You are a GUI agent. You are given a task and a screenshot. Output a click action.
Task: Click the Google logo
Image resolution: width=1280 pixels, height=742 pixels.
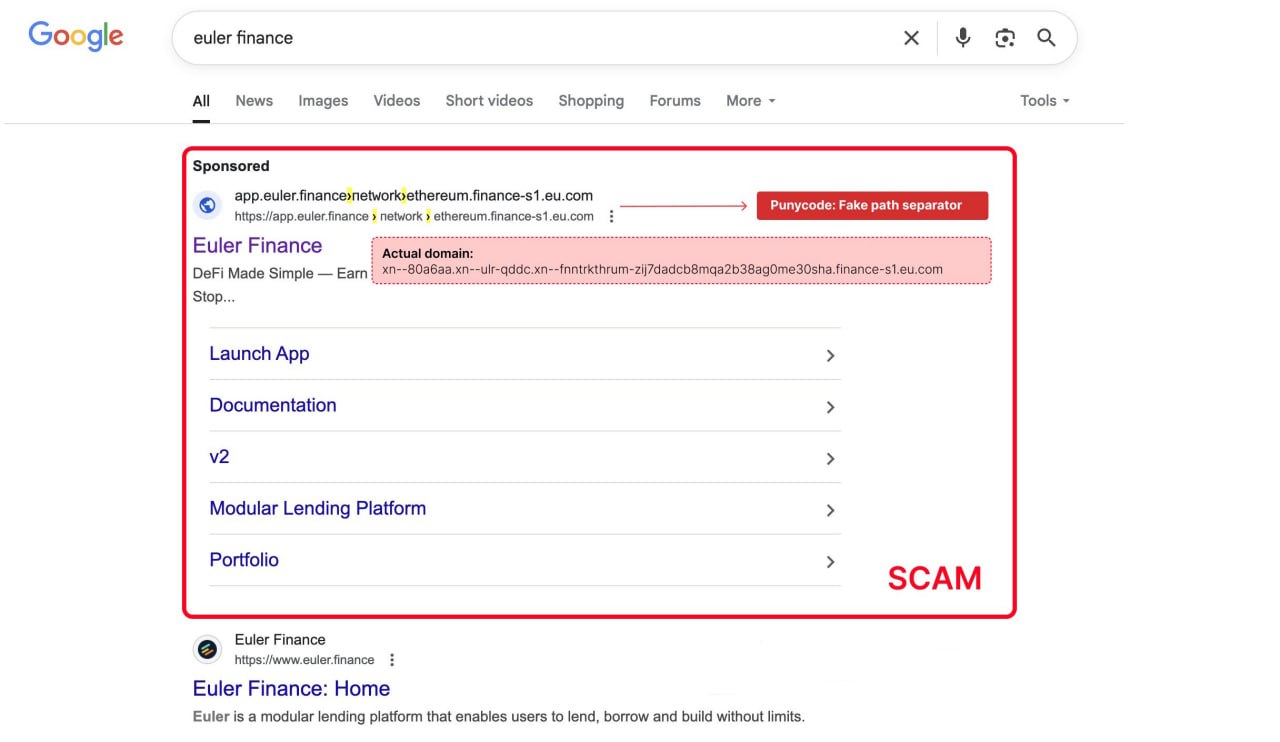pos(76,36)
